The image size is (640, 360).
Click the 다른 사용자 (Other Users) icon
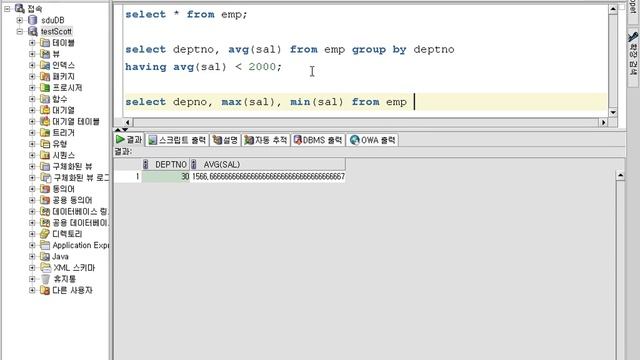(45, 290)
